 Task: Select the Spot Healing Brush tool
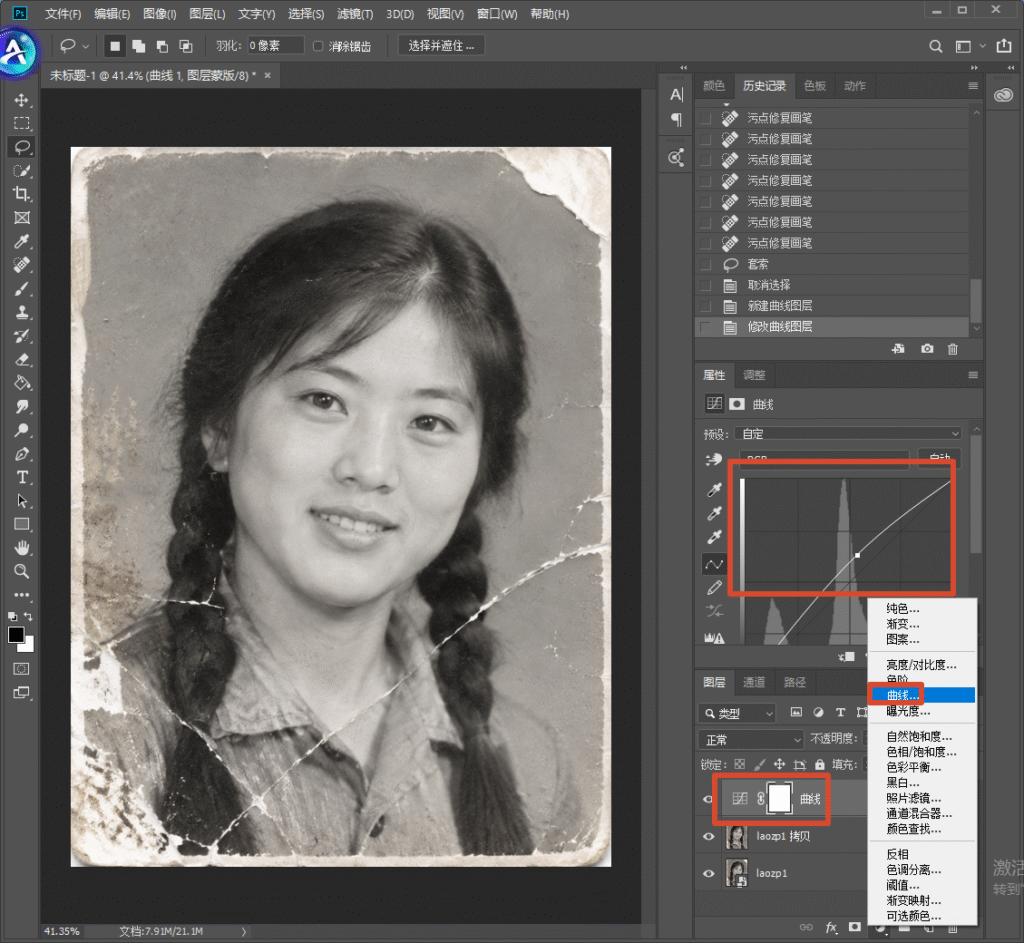pyautogui.click(x=22, y=265)
